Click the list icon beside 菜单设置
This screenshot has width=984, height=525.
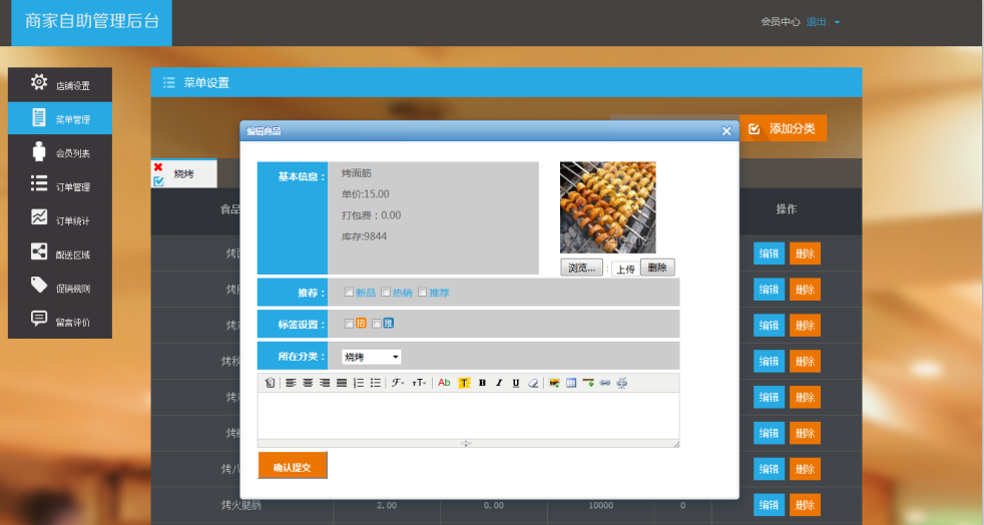[169, 83]
